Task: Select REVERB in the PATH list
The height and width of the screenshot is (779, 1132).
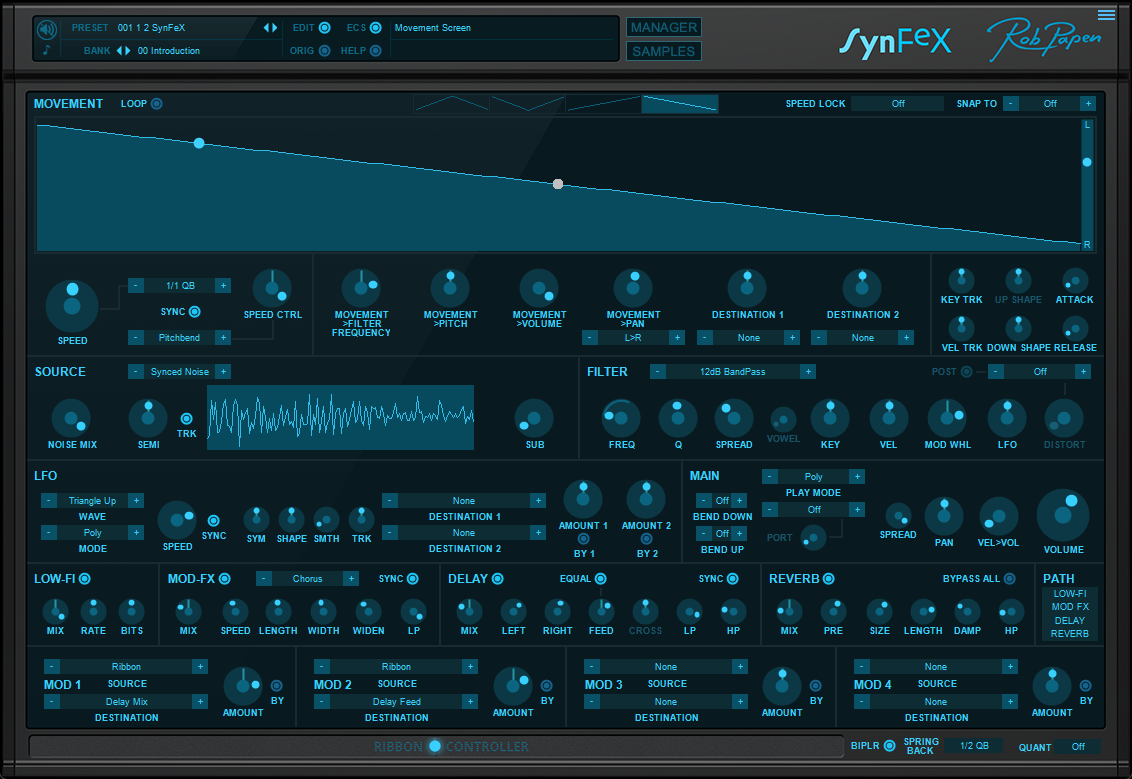Action: tap(1069, 634)
